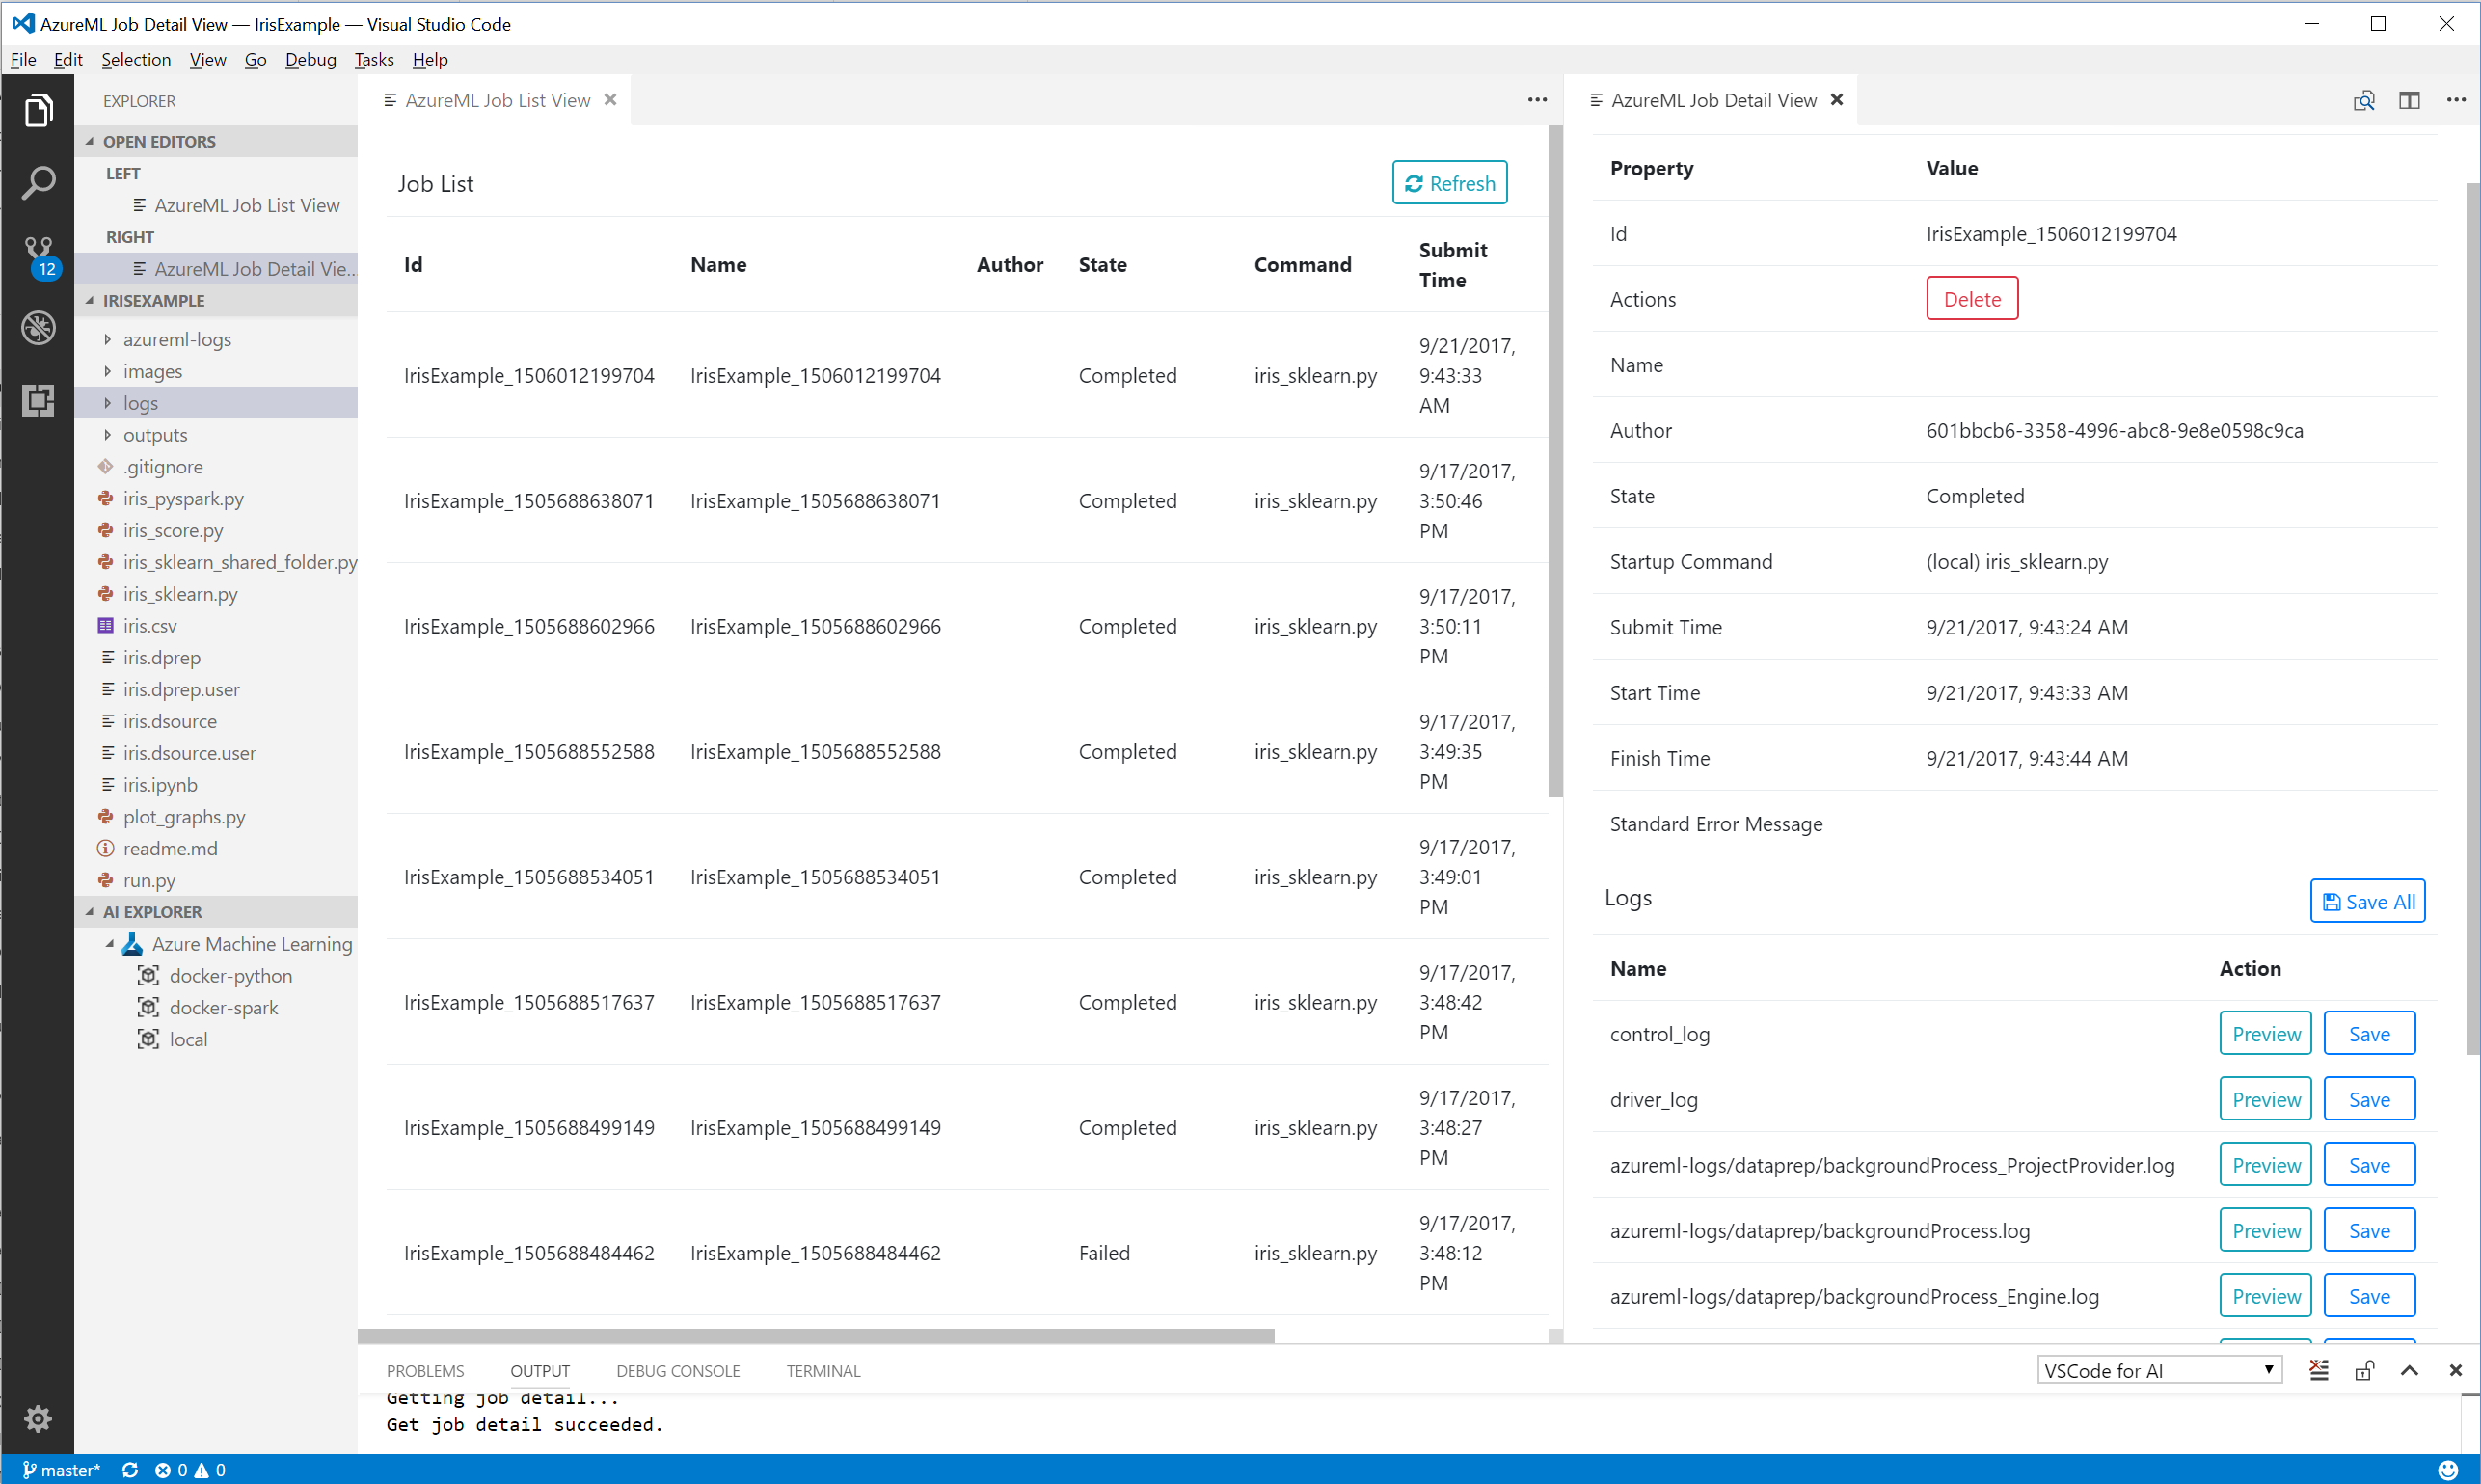2481x1484 pixels.
Task: Click the synchronize changes status icon
Action: (130, 1470)
